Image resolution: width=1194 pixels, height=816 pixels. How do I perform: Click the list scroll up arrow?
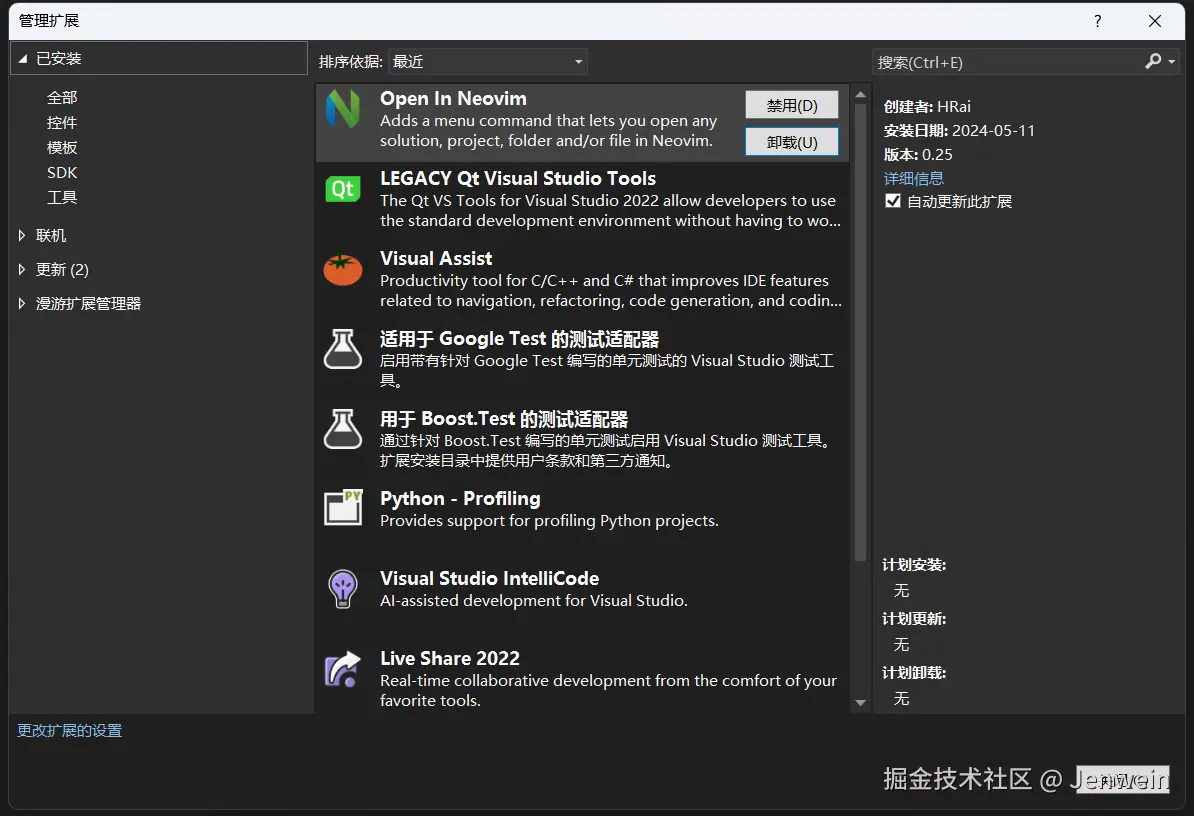pyautogui.click(x=860, y=95)
